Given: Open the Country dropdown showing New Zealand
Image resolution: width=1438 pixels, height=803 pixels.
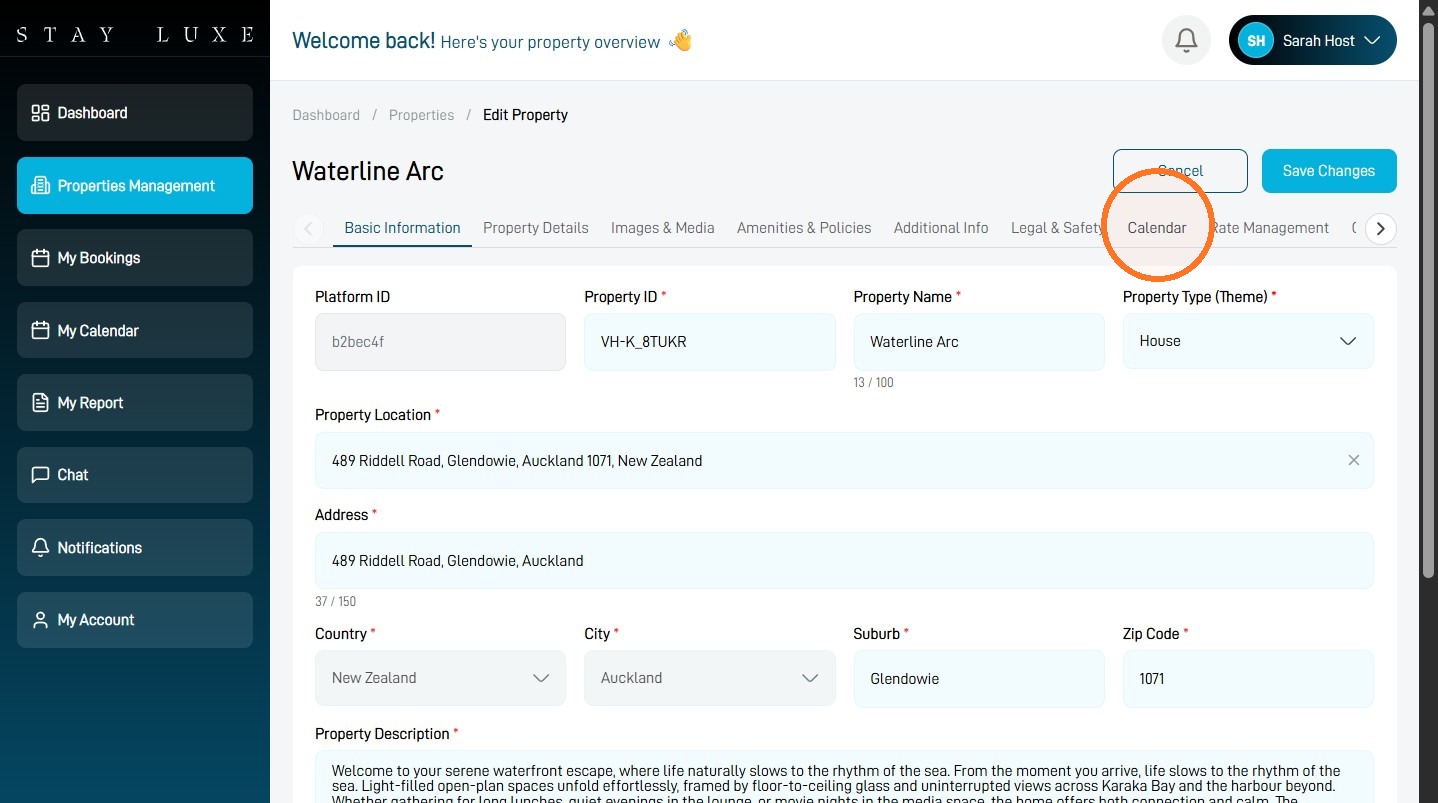Looking at the screenshot, I should pyautogui.click(x=440, y=678).
